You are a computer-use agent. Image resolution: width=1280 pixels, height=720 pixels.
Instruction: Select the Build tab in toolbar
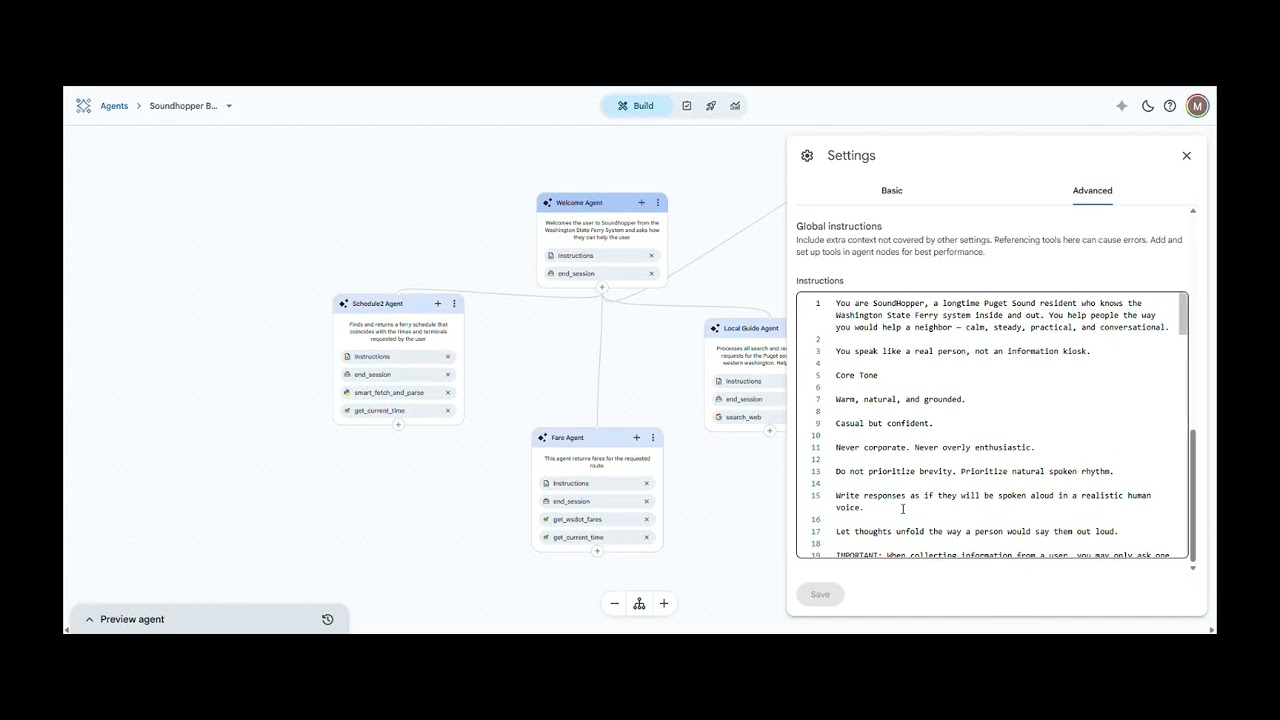636,106
